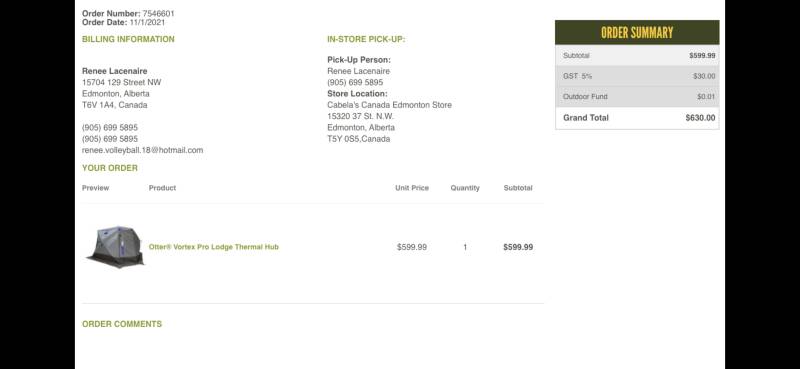Click the Your Order heading

110,168
